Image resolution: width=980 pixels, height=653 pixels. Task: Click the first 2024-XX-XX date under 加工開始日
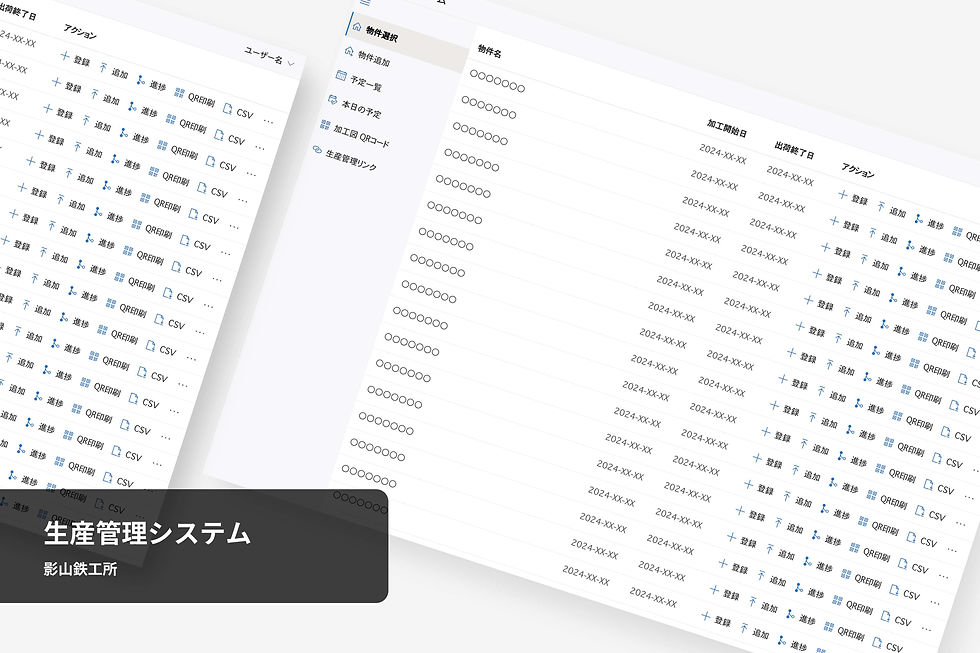[722, 153]
